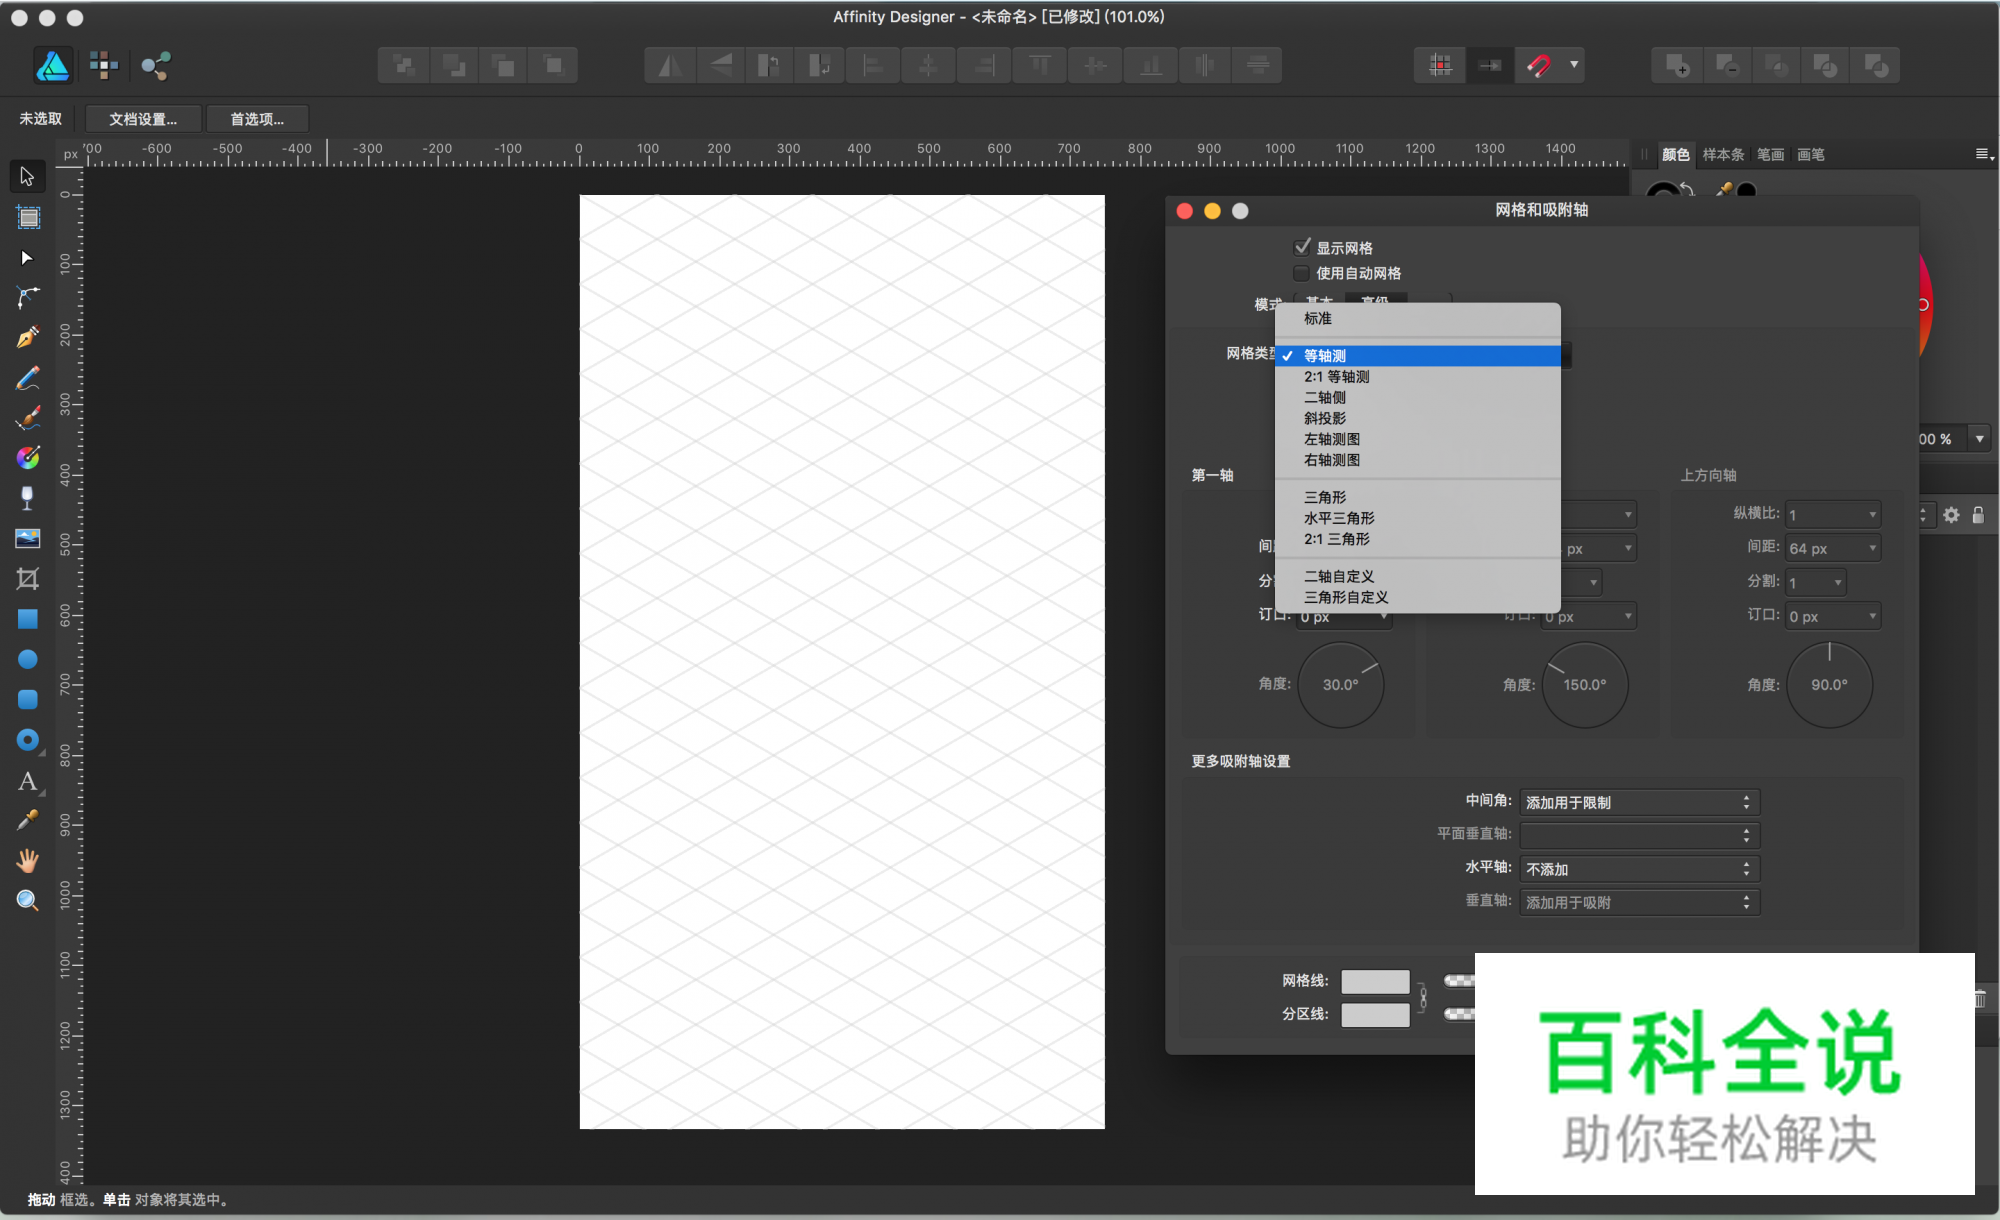Open the 文档设置 button

click(143, 119)
